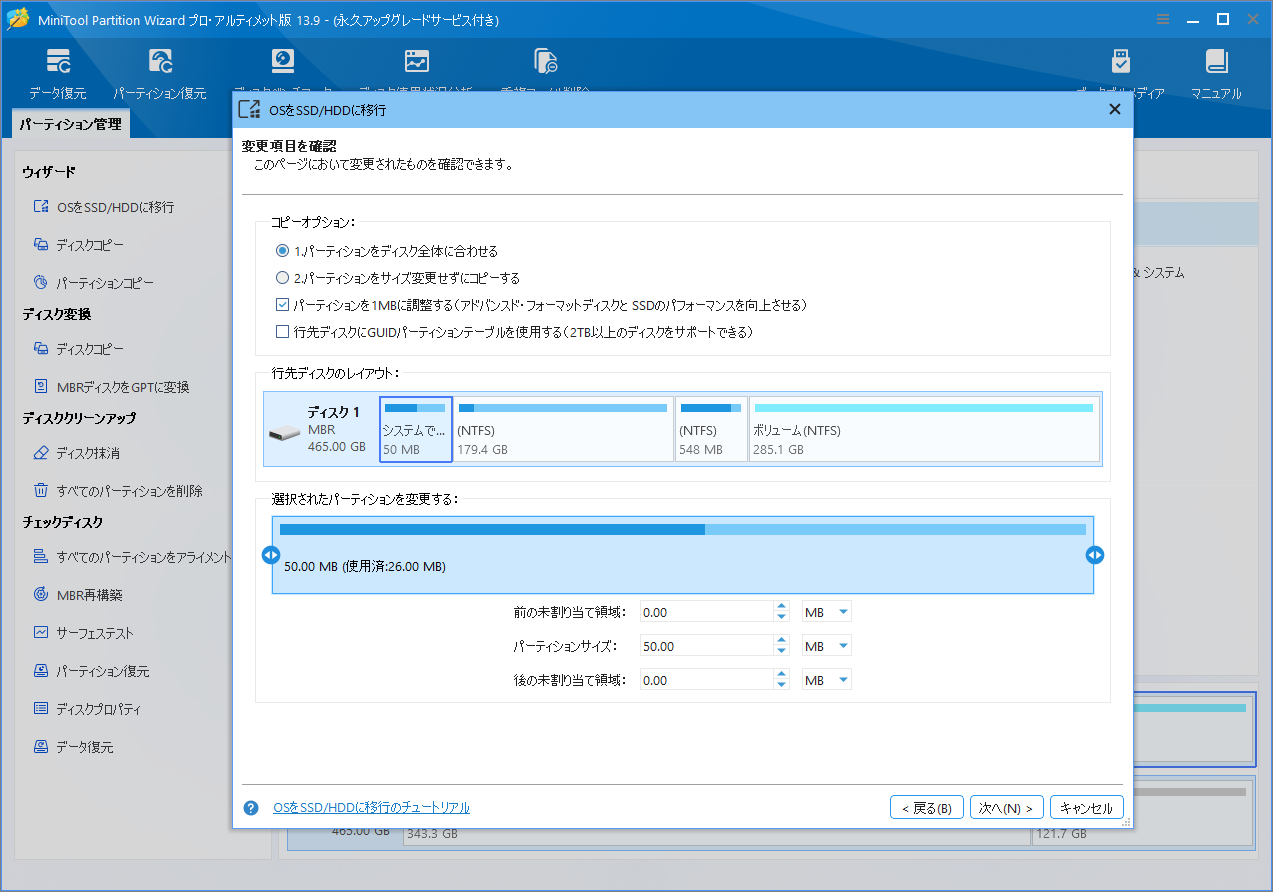The width and height of the screenshot is (1273, 892).
Task: Open the duplicate file removal toolbar icon
Action: pyautogui.click(x=546, y=62)
